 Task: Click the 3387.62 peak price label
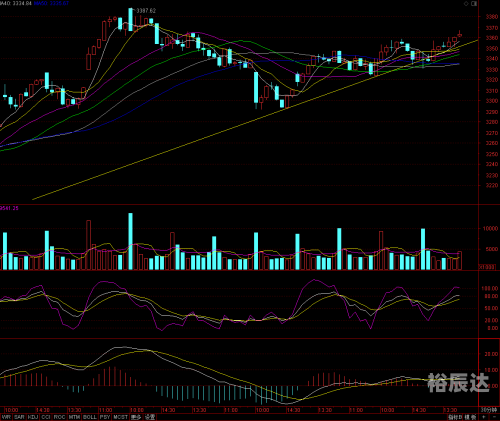[146, 11]
